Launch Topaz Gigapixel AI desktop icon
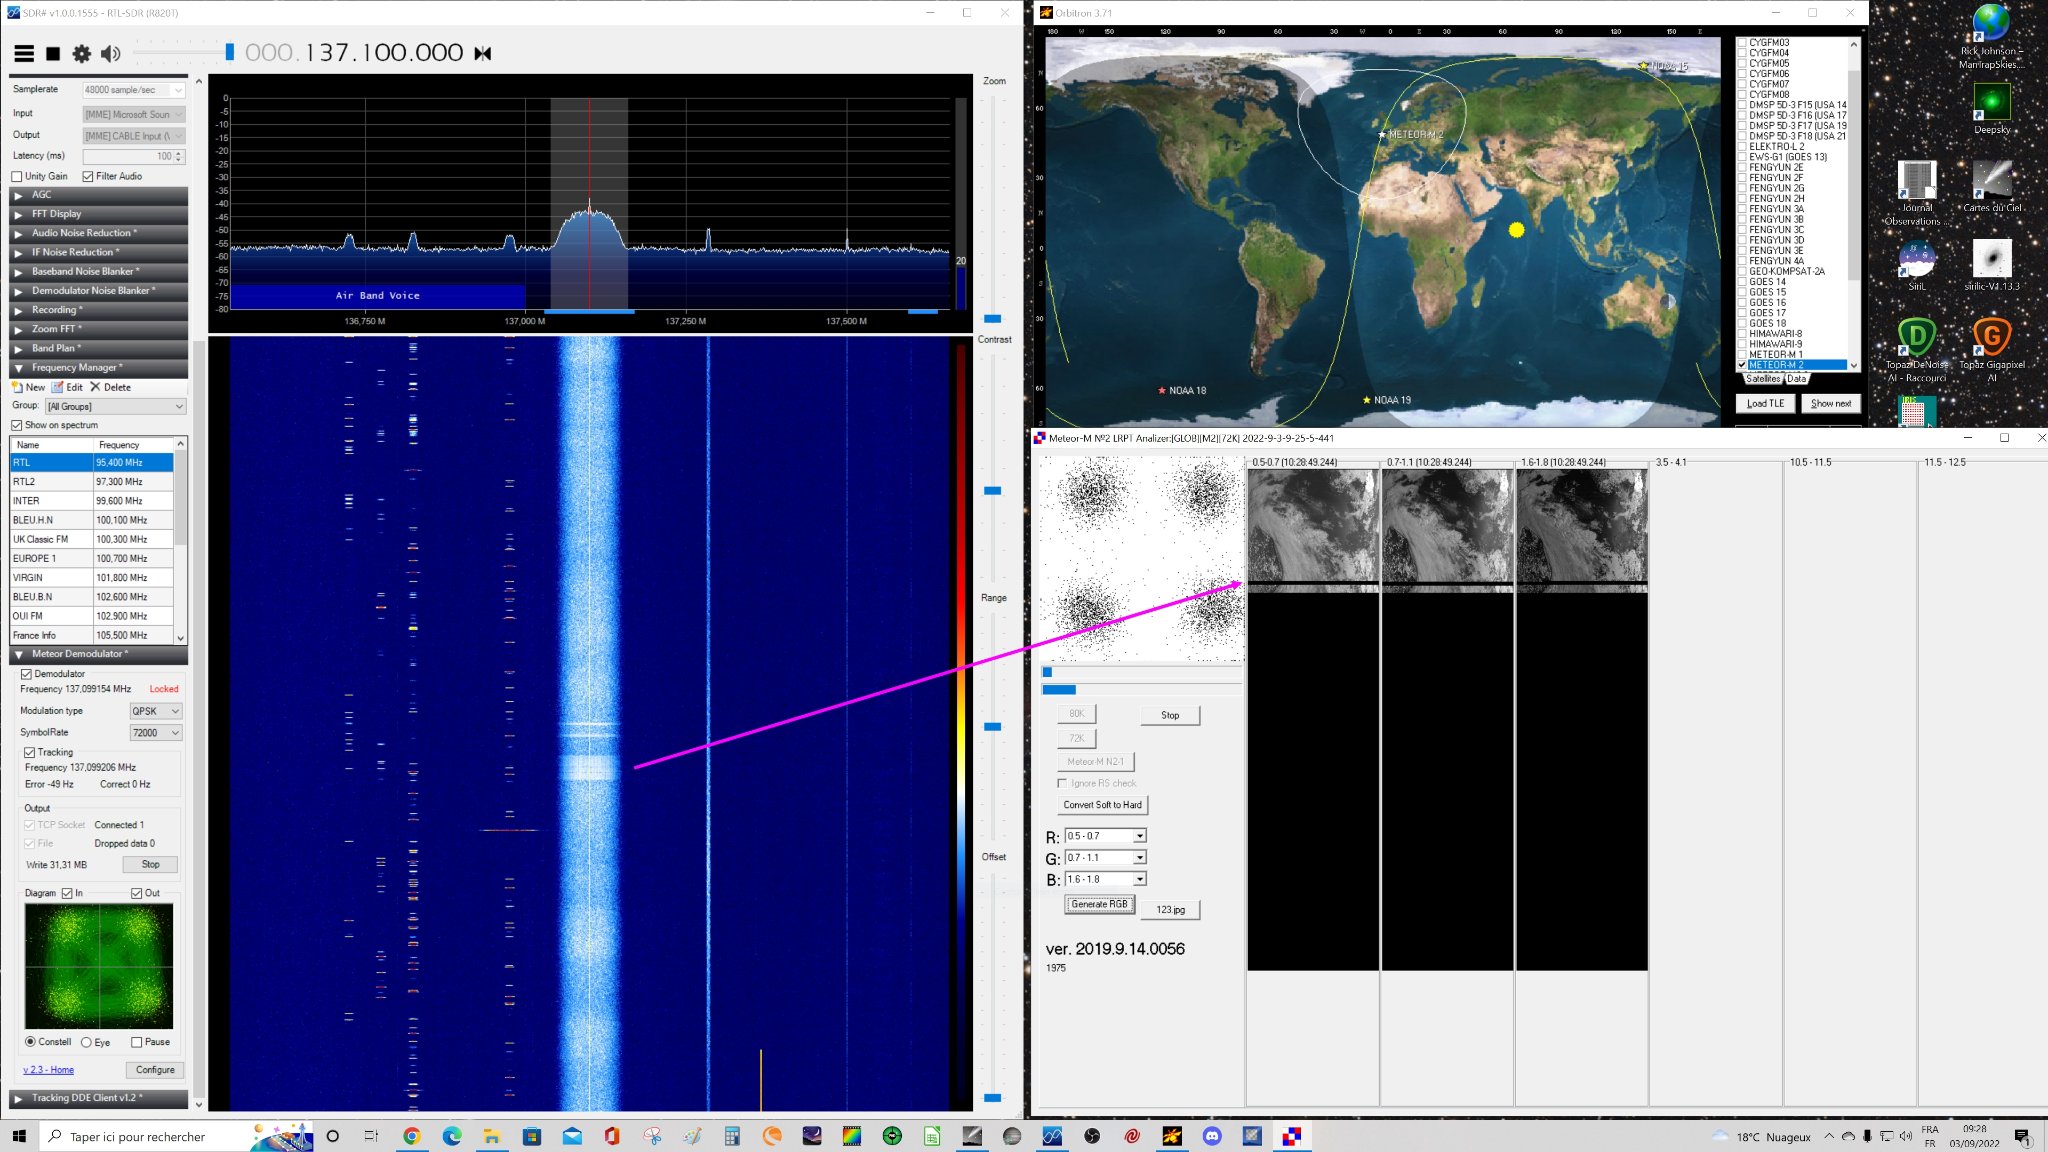Image resolution: width=2048 pixels, height=1152 pixels. click(x=1991, y=349)
